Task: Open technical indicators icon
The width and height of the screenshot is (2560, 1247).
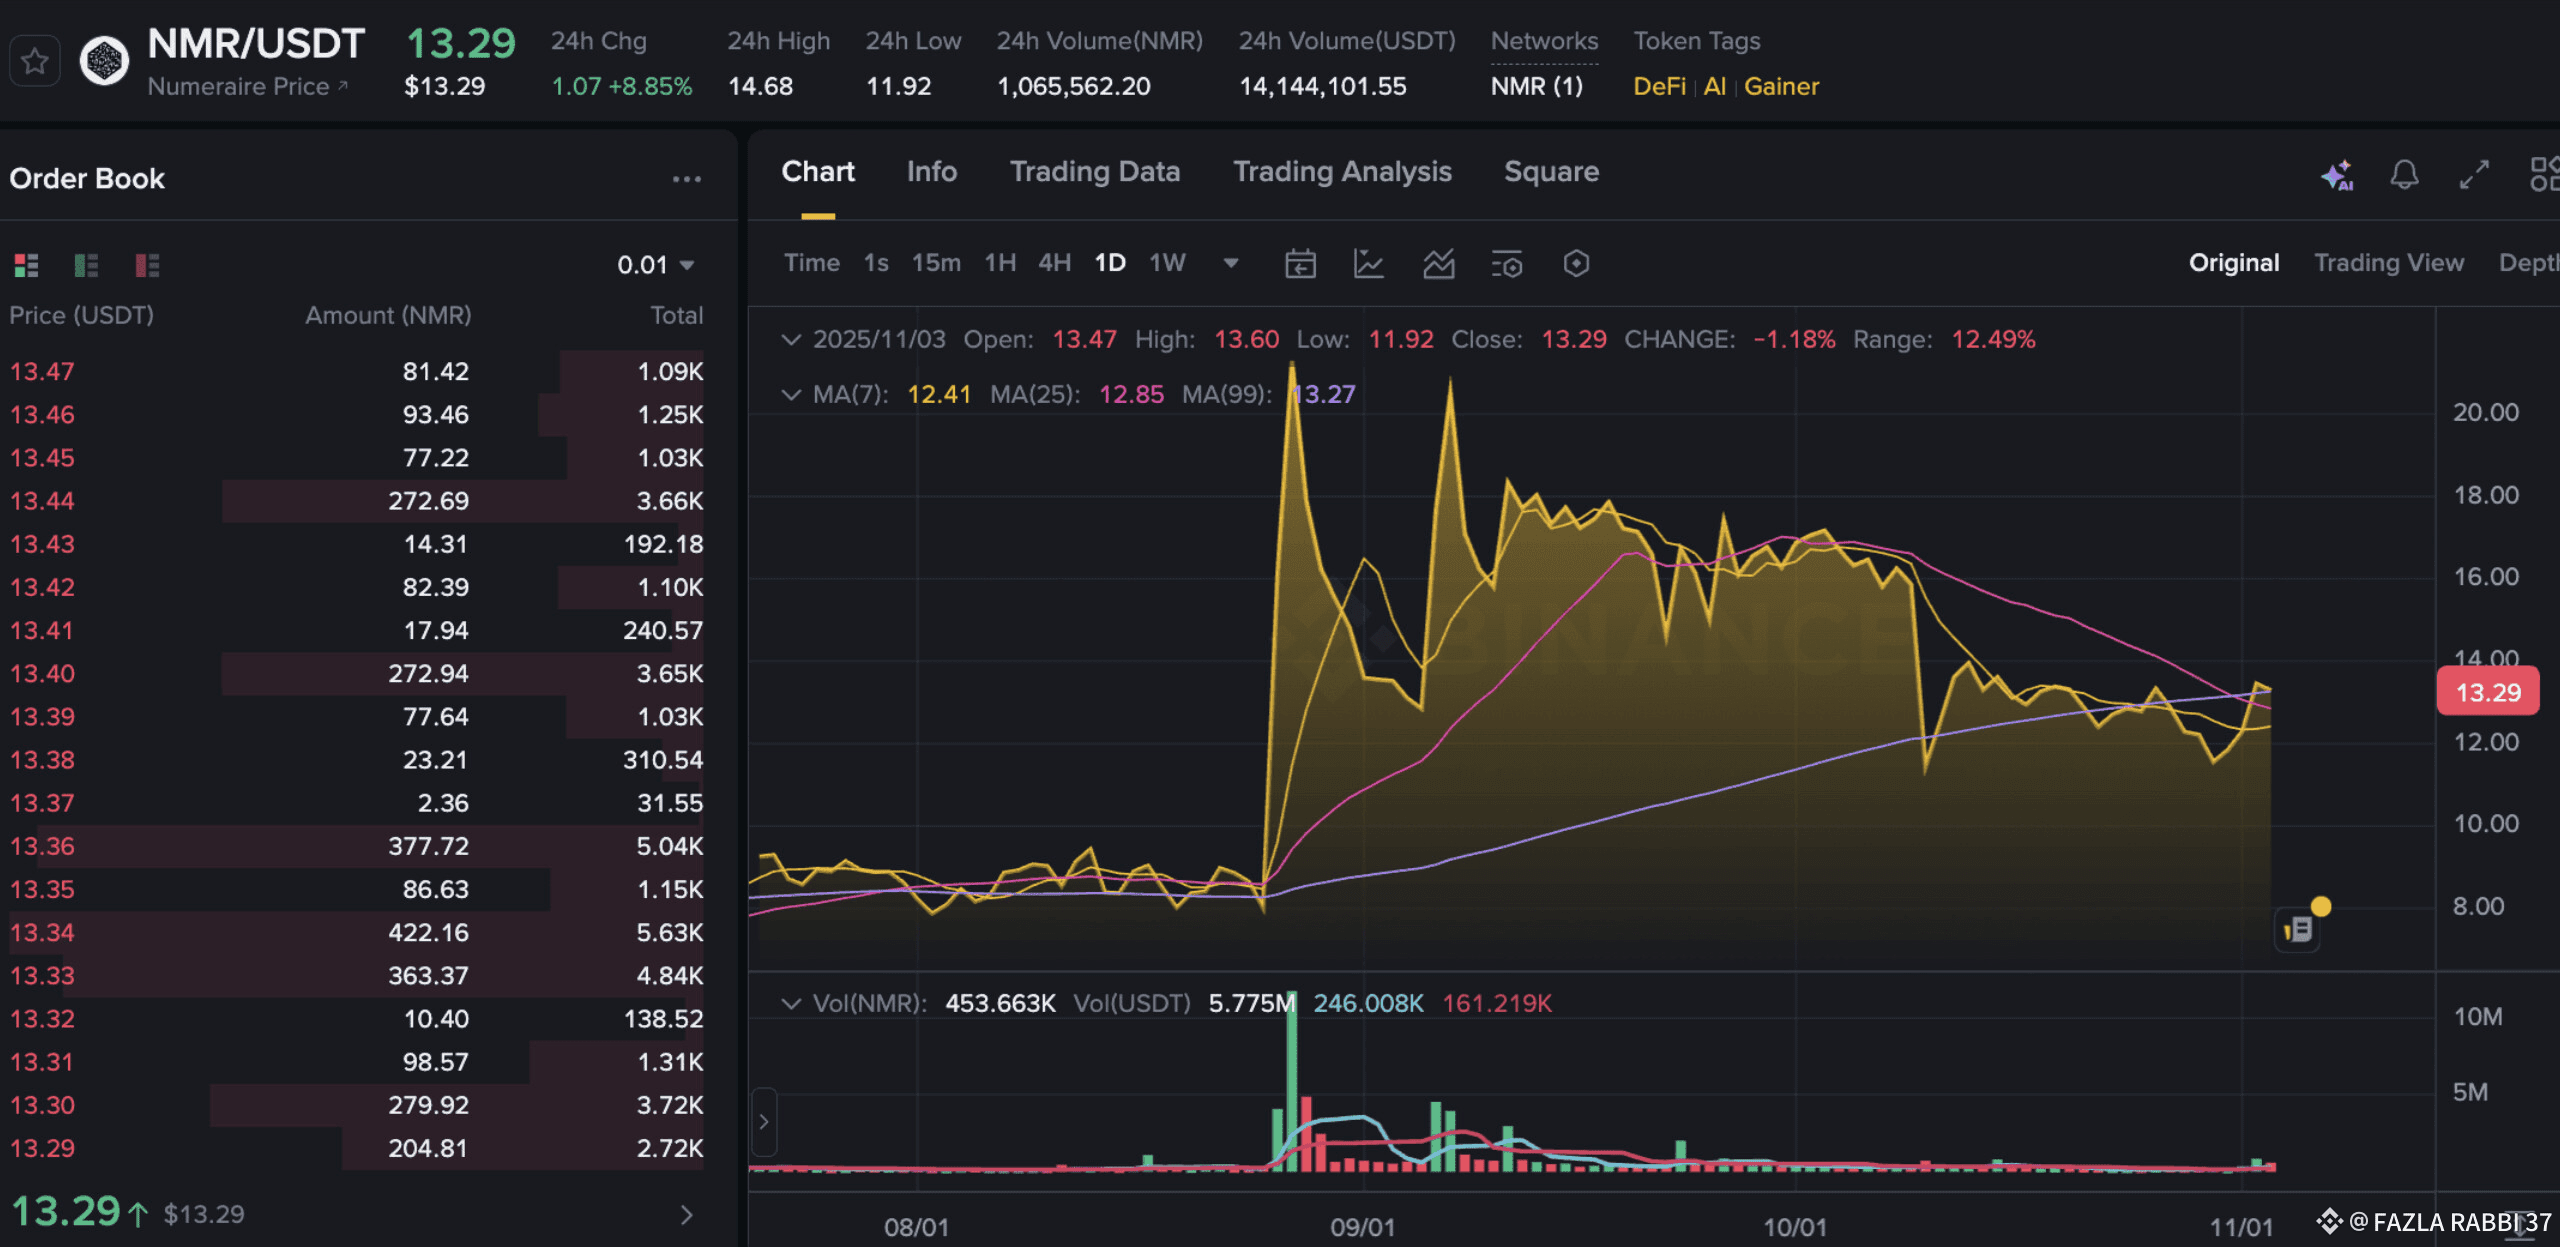Action: tap(1438, 264)
